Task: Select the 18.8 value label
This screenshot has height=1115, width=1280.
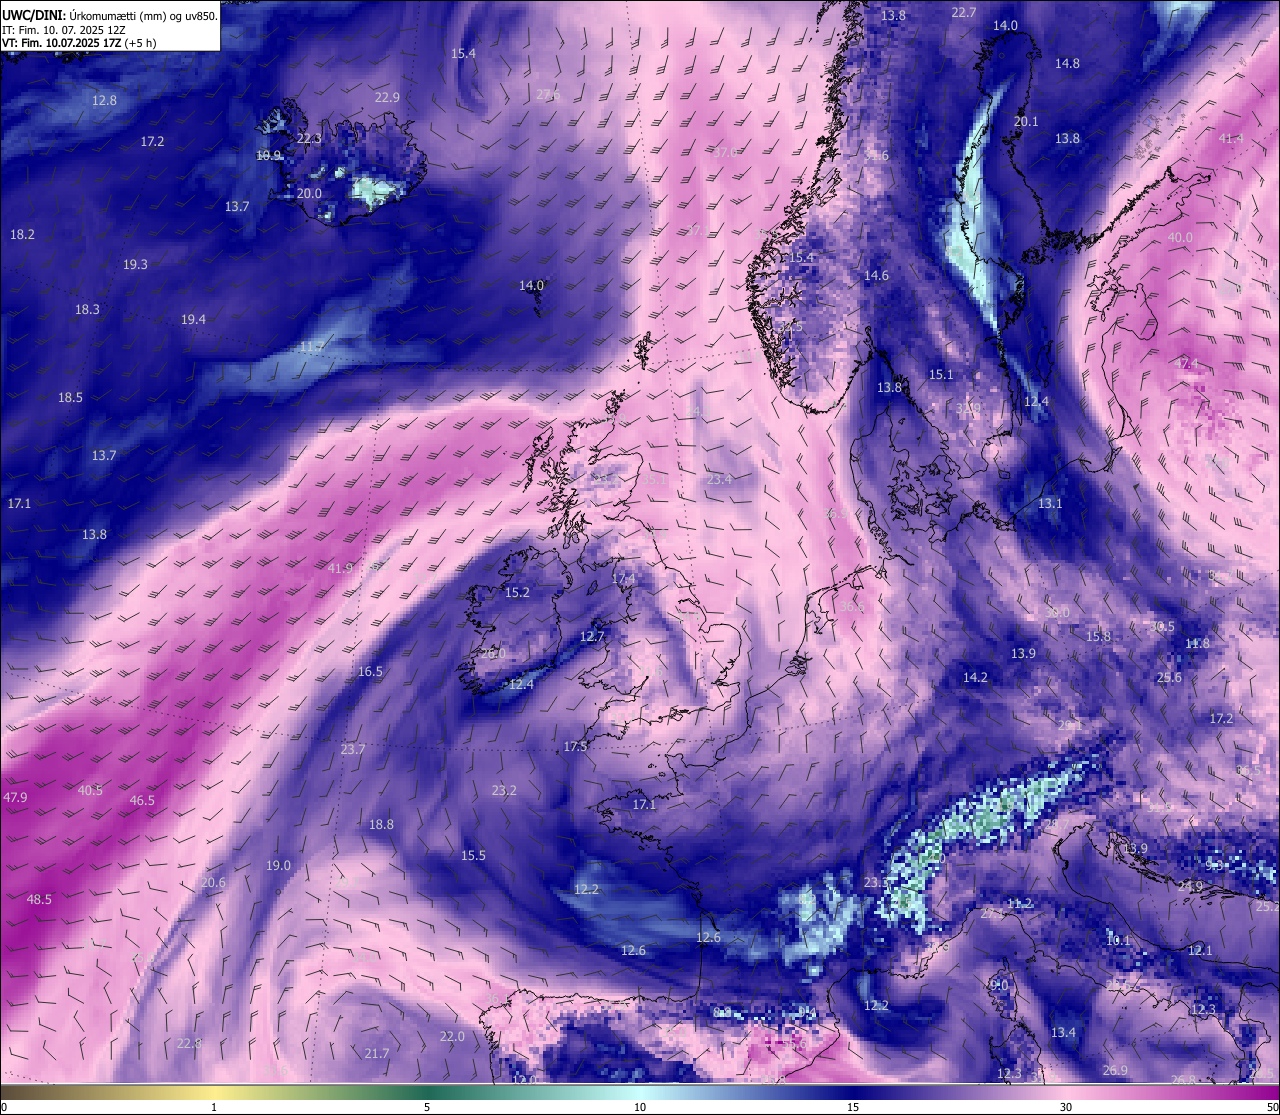Action: pyautogui.click(x=381, y=825)
